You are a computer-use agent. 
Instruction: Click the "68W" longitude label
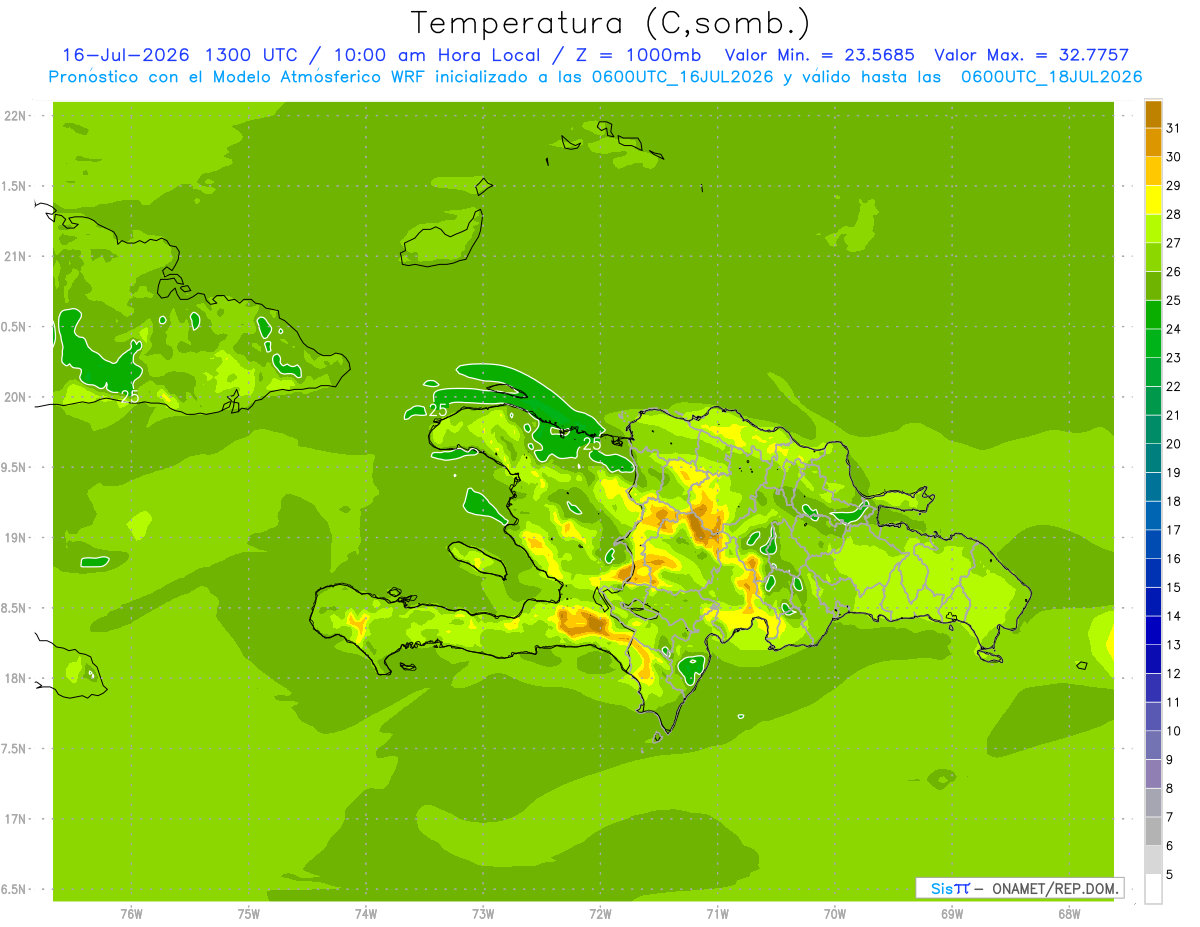[1069, 915]
